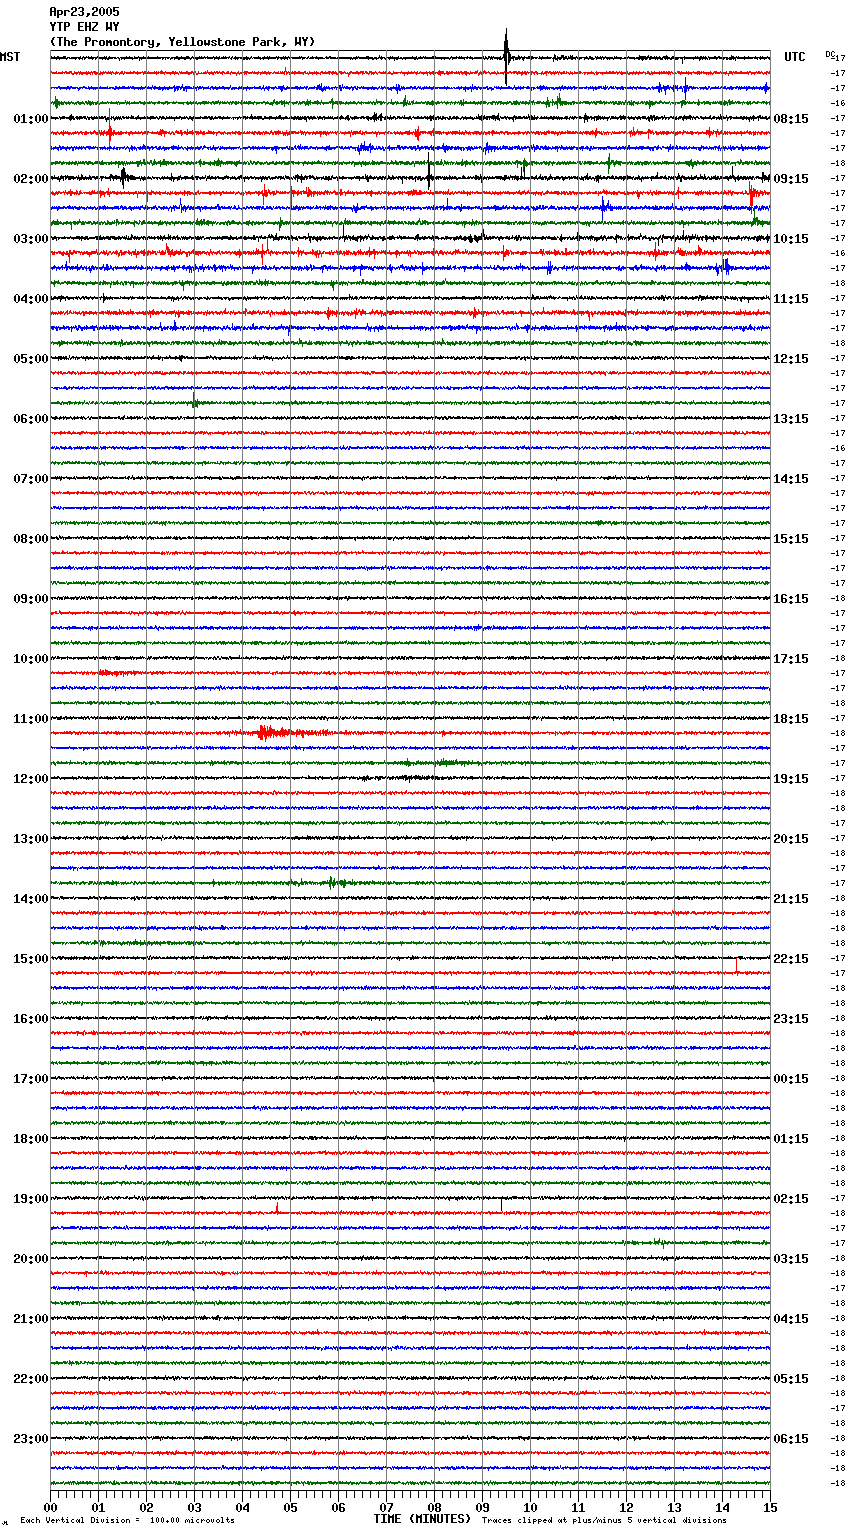Viewport: 850px width, 1534px height.
Task: Click the 00:15 UTC time label
Action: 791,1079
